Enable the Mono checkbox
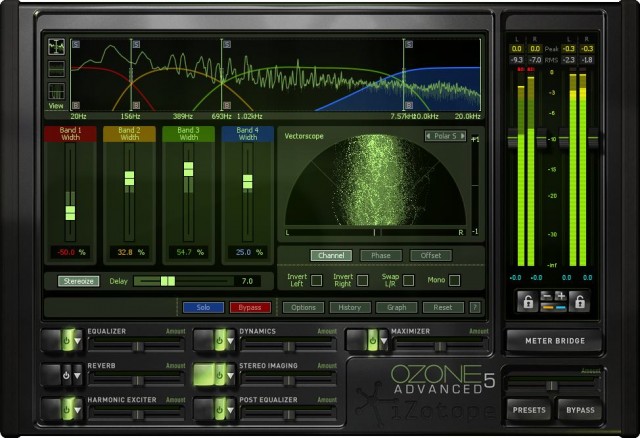This screenshot has height=438, width=640. tap(454, 281)
